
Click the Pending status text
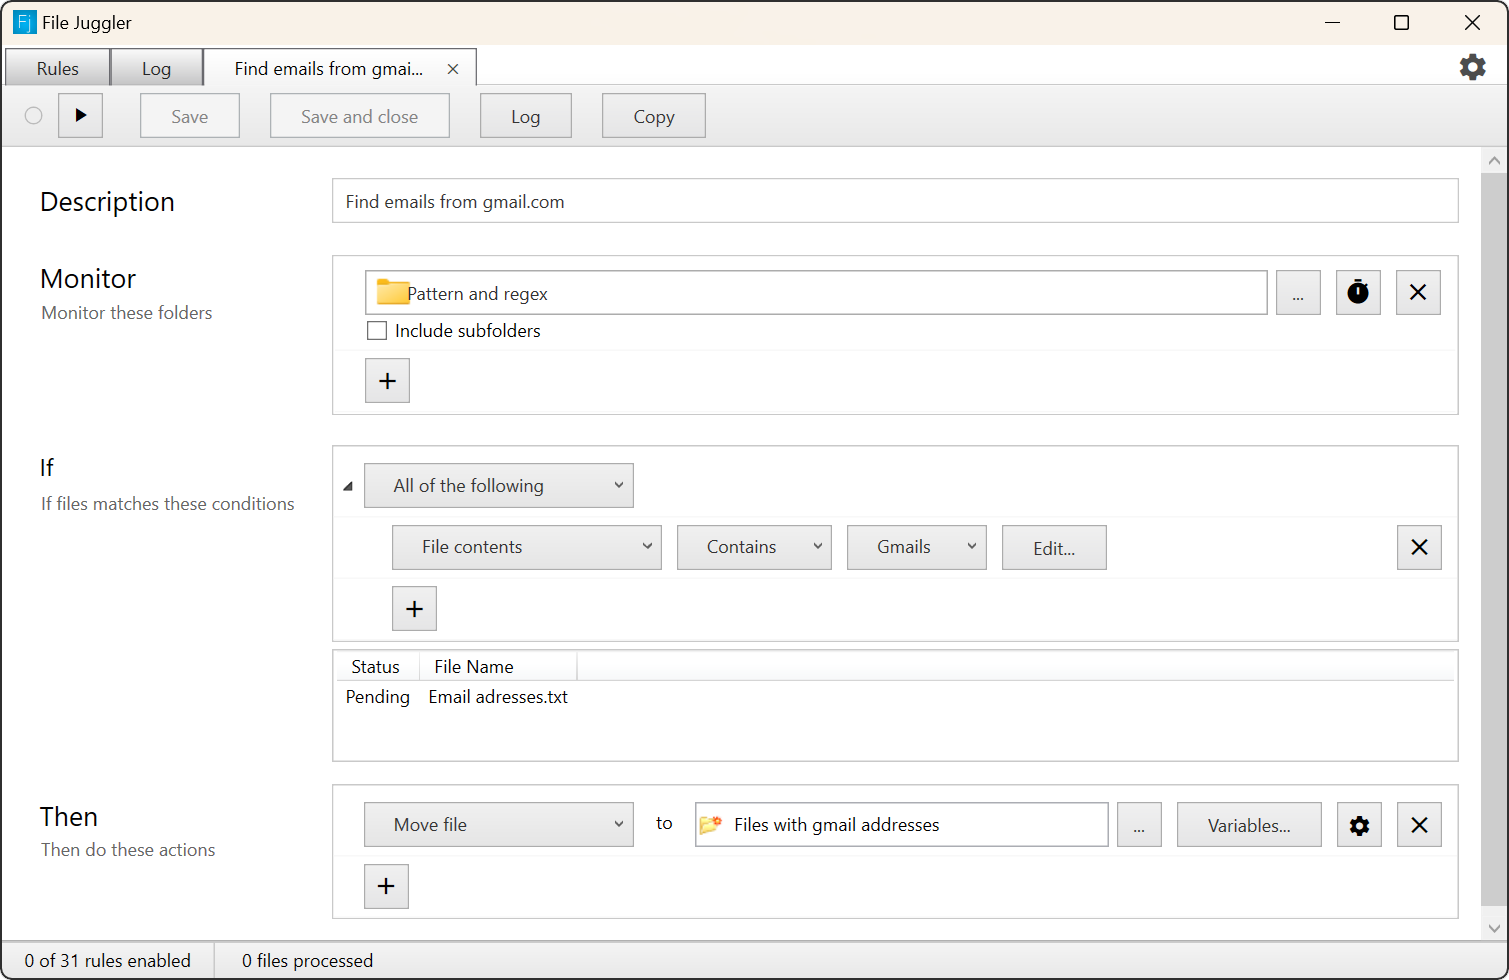(378, 697)
